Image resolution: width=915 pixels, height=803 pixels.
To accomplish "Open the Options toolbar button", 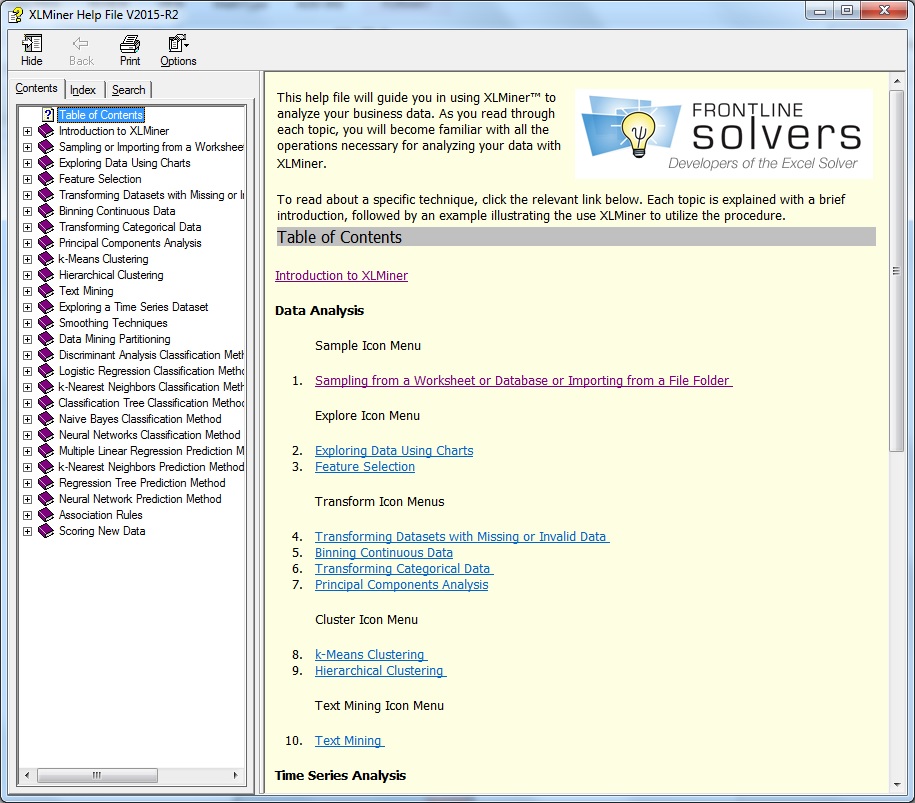I will tap(178, 44).
